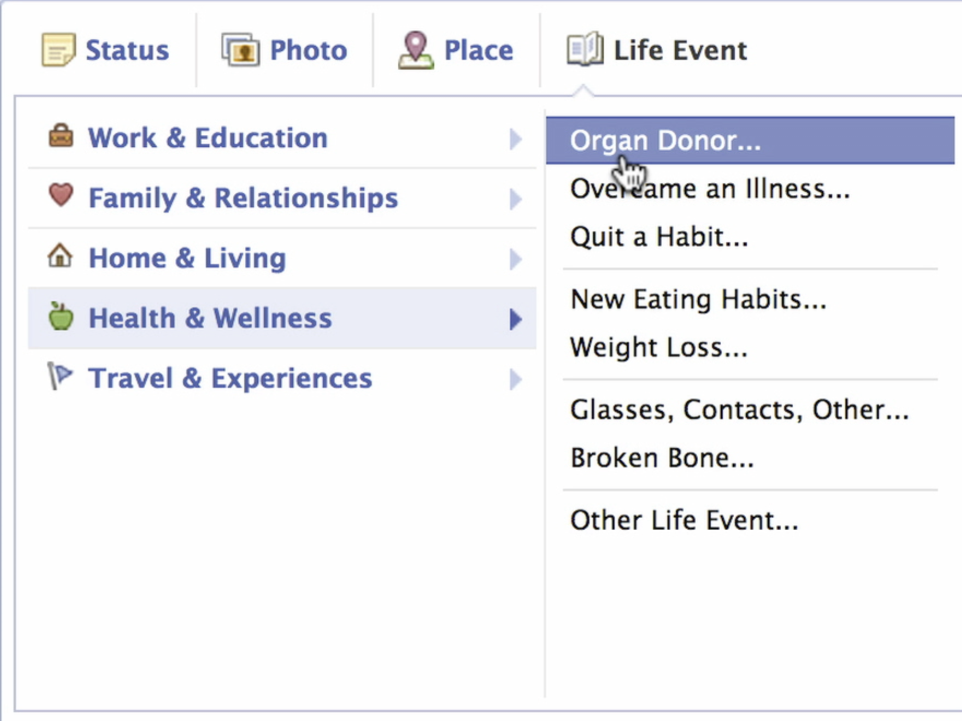Select Broken Bone menu entry

[662, 458]
